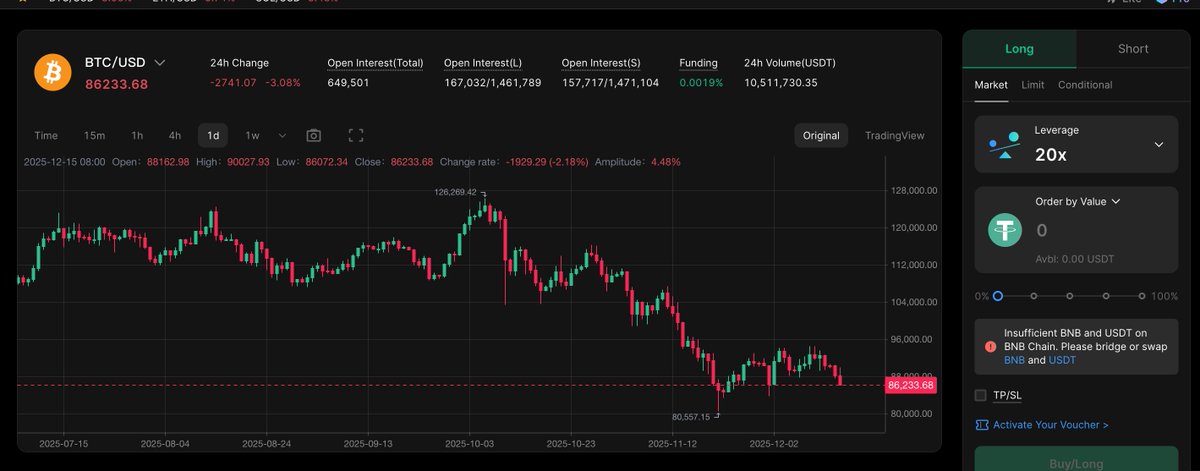Expand the timeframe dropdown next to 1w

(x=283, y=135)
